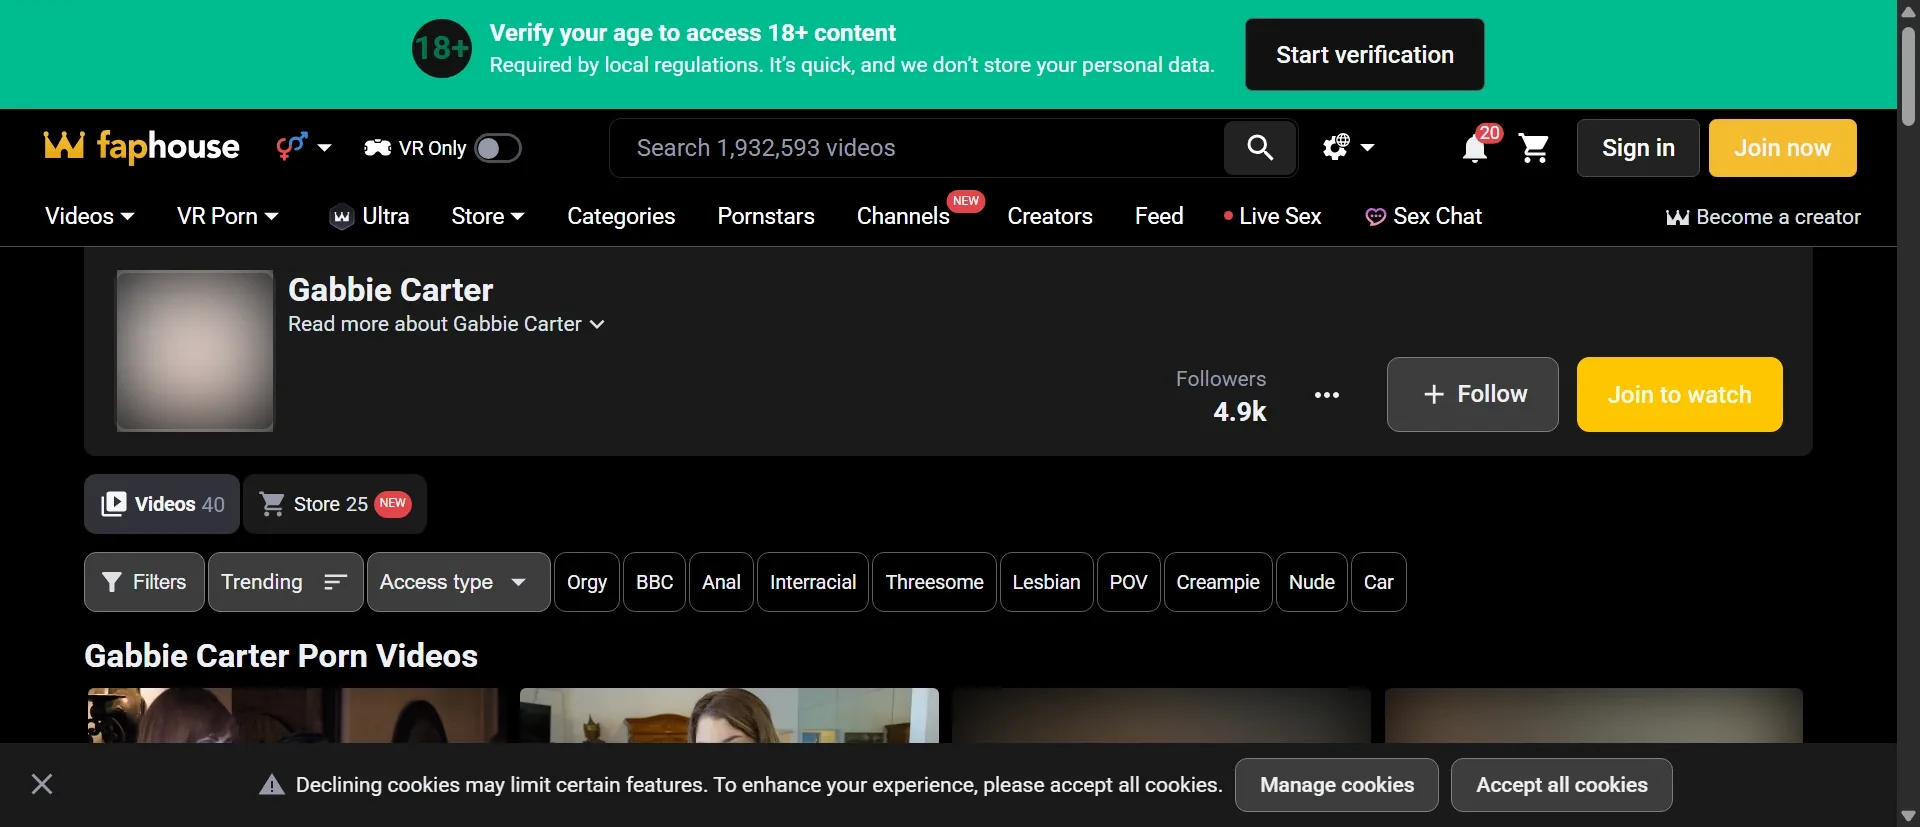Click Join to watch button
This screenshot has height=827, width=1920.
pyautogui.click(x=1680, y=394)
